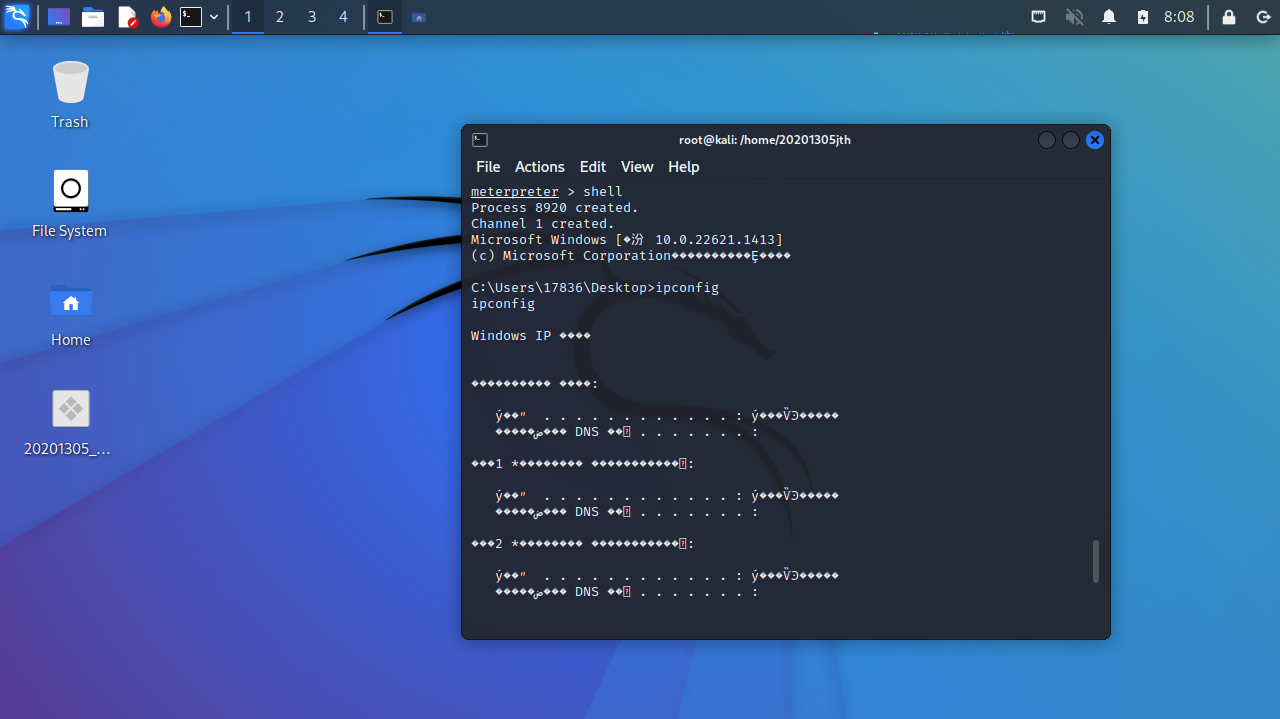Switch to workspace 3
Screen dimensions: 1280x719
pyautogui.click(x=311, y=17)
